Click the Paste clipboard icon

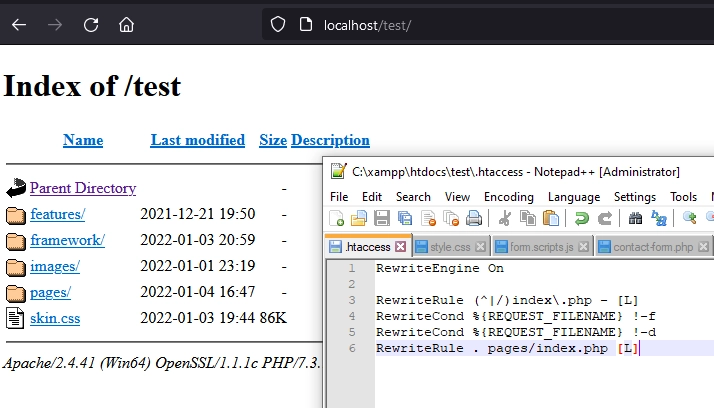tap(551, 219)
